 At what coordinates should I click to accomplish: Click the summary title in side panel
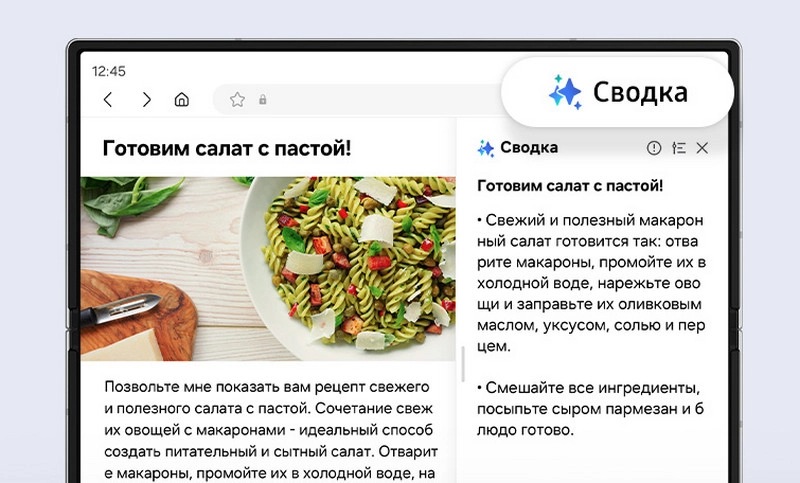570,186
